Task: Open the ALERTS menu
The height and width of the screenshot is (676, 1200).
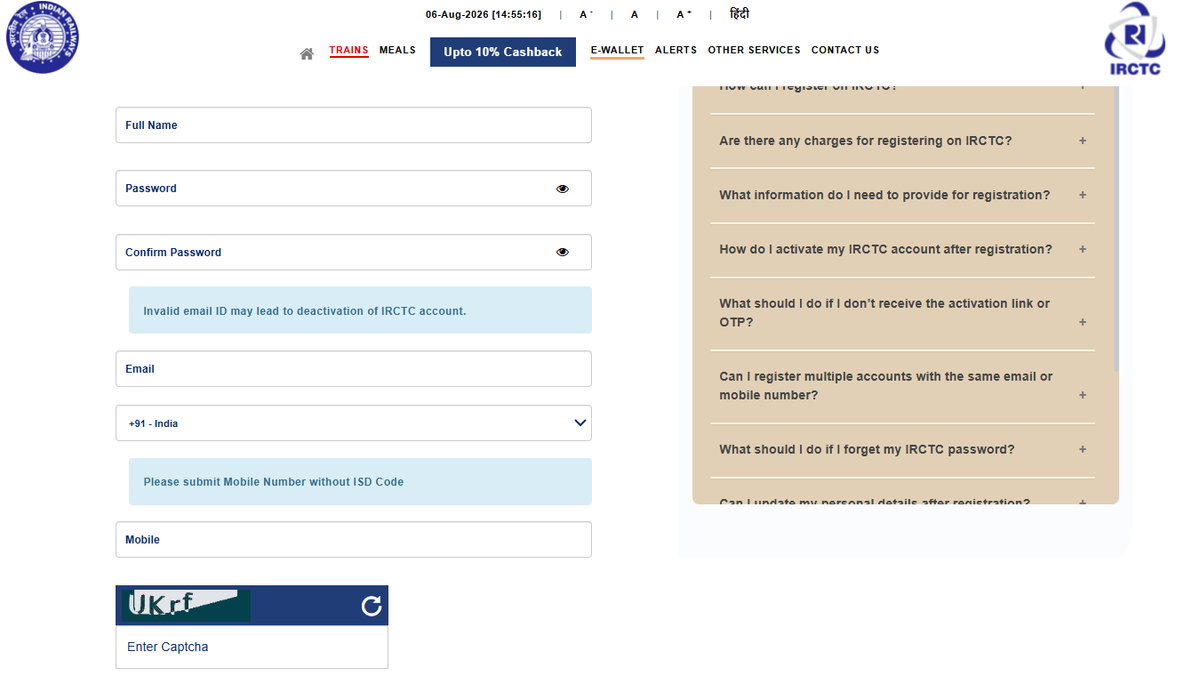Action: [676, 50]
